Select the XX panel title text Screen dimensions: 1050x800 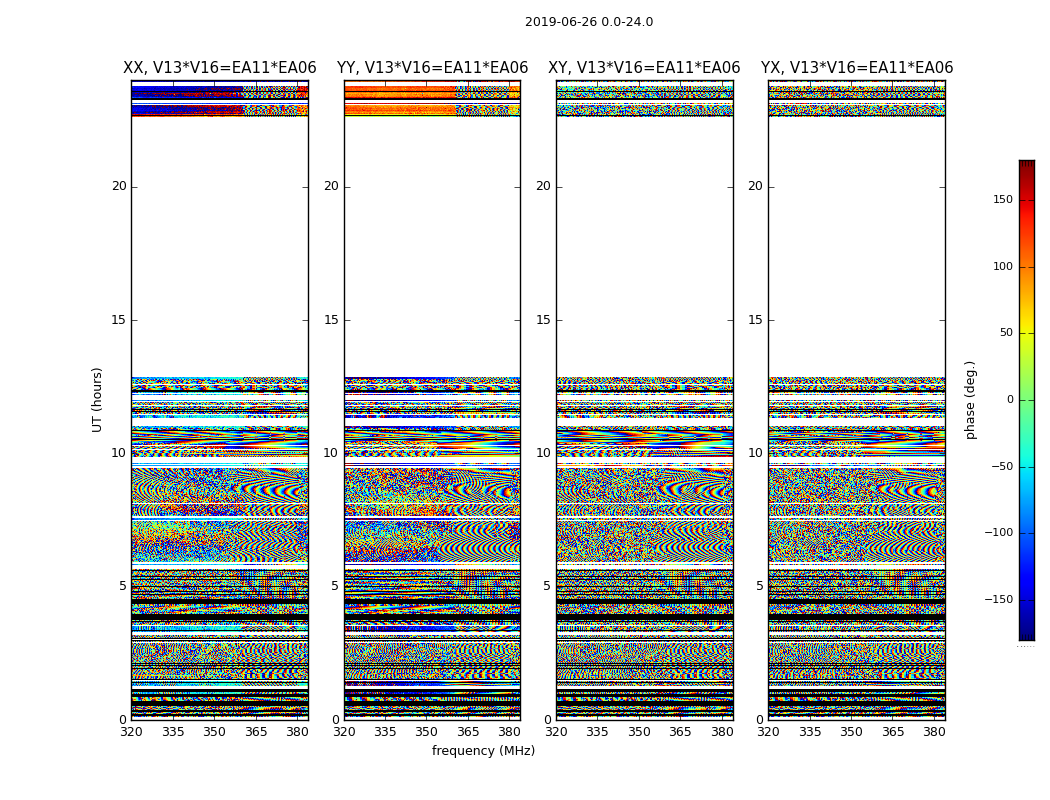click(x=219, y=68)
